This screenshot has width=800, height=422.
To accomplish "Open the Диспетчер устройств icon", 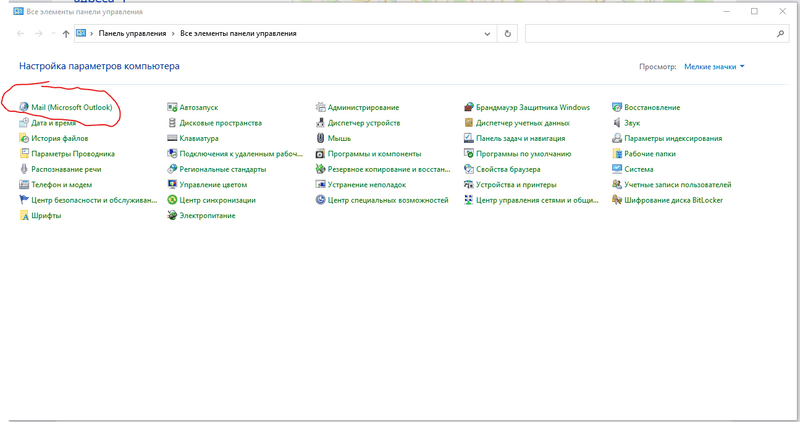I will click(x=321, y=123).
